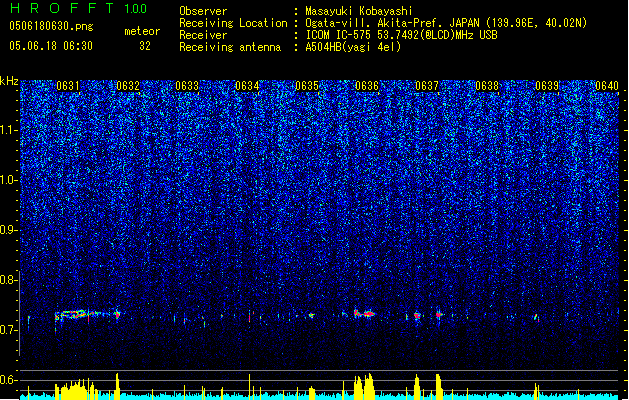The height and width of the screenshot is (400, 629).
Task: Click the 0631 time marker
Action: point(68,86)
